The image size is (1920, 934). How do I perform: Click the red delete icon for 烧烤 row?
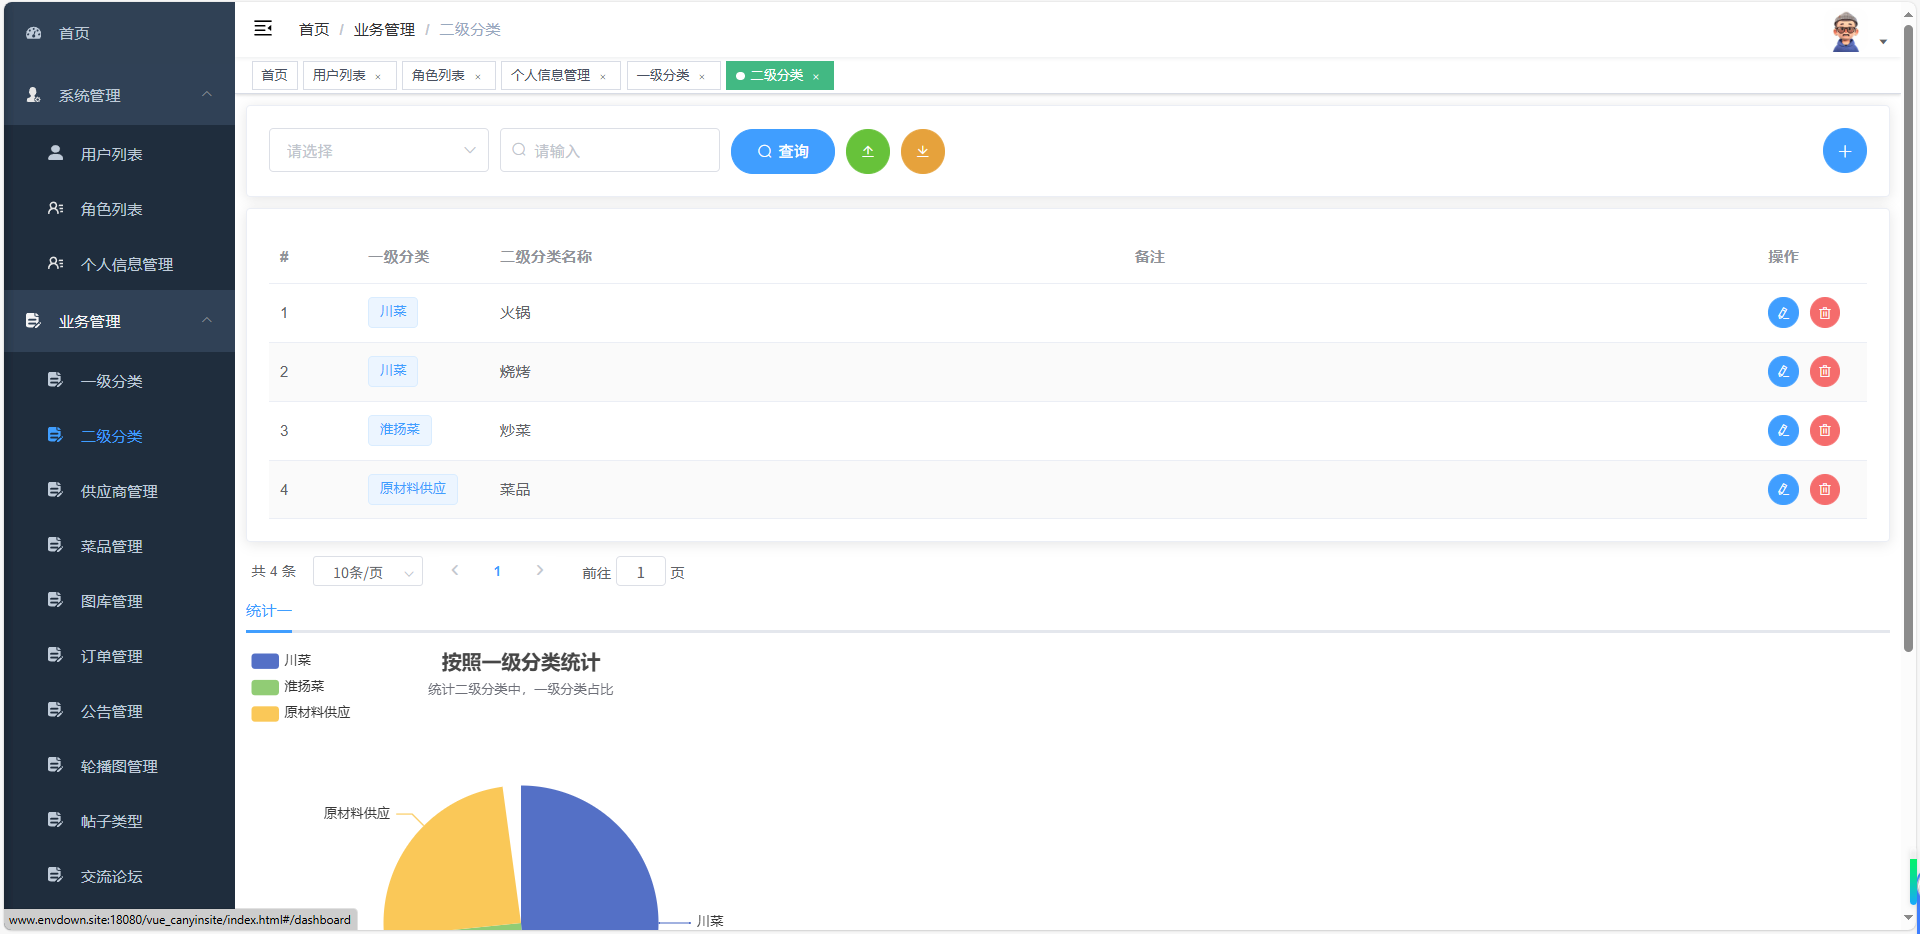1824,371
